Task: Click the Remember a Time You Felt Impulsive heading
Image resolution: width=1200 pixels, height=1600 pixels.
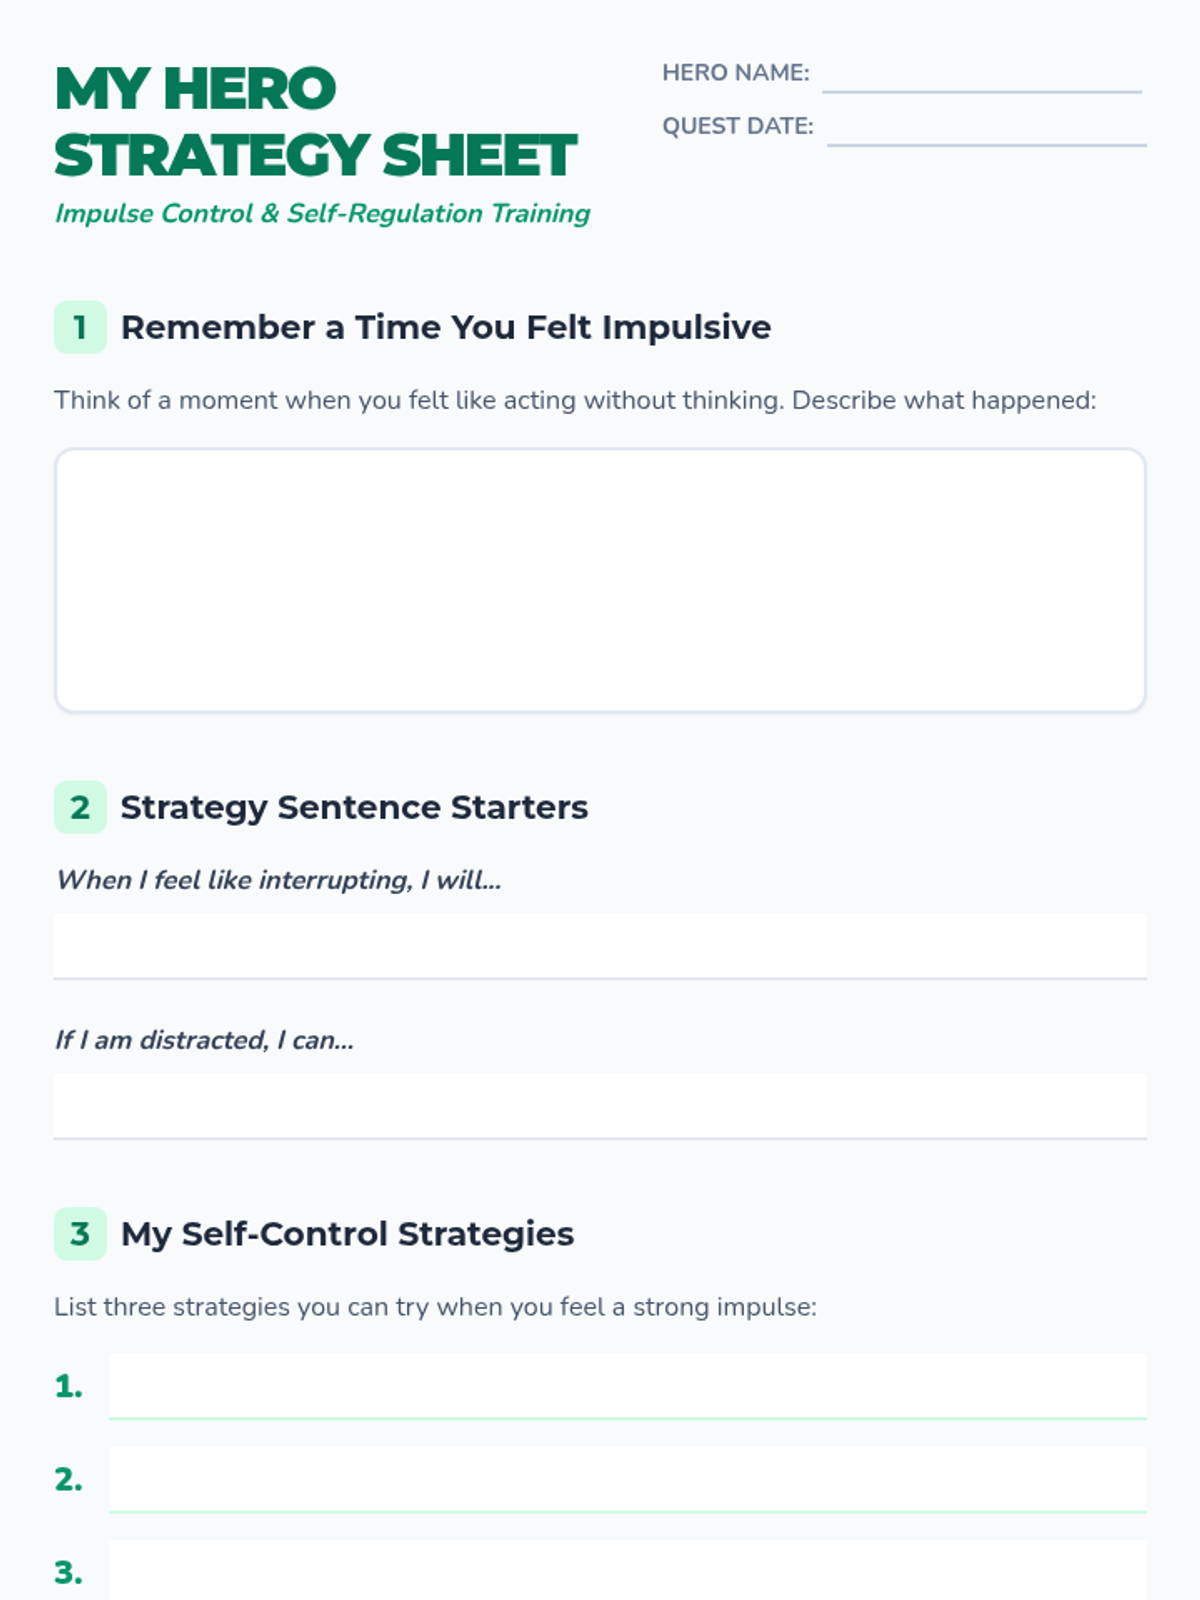Action: [x=446, y=327]
